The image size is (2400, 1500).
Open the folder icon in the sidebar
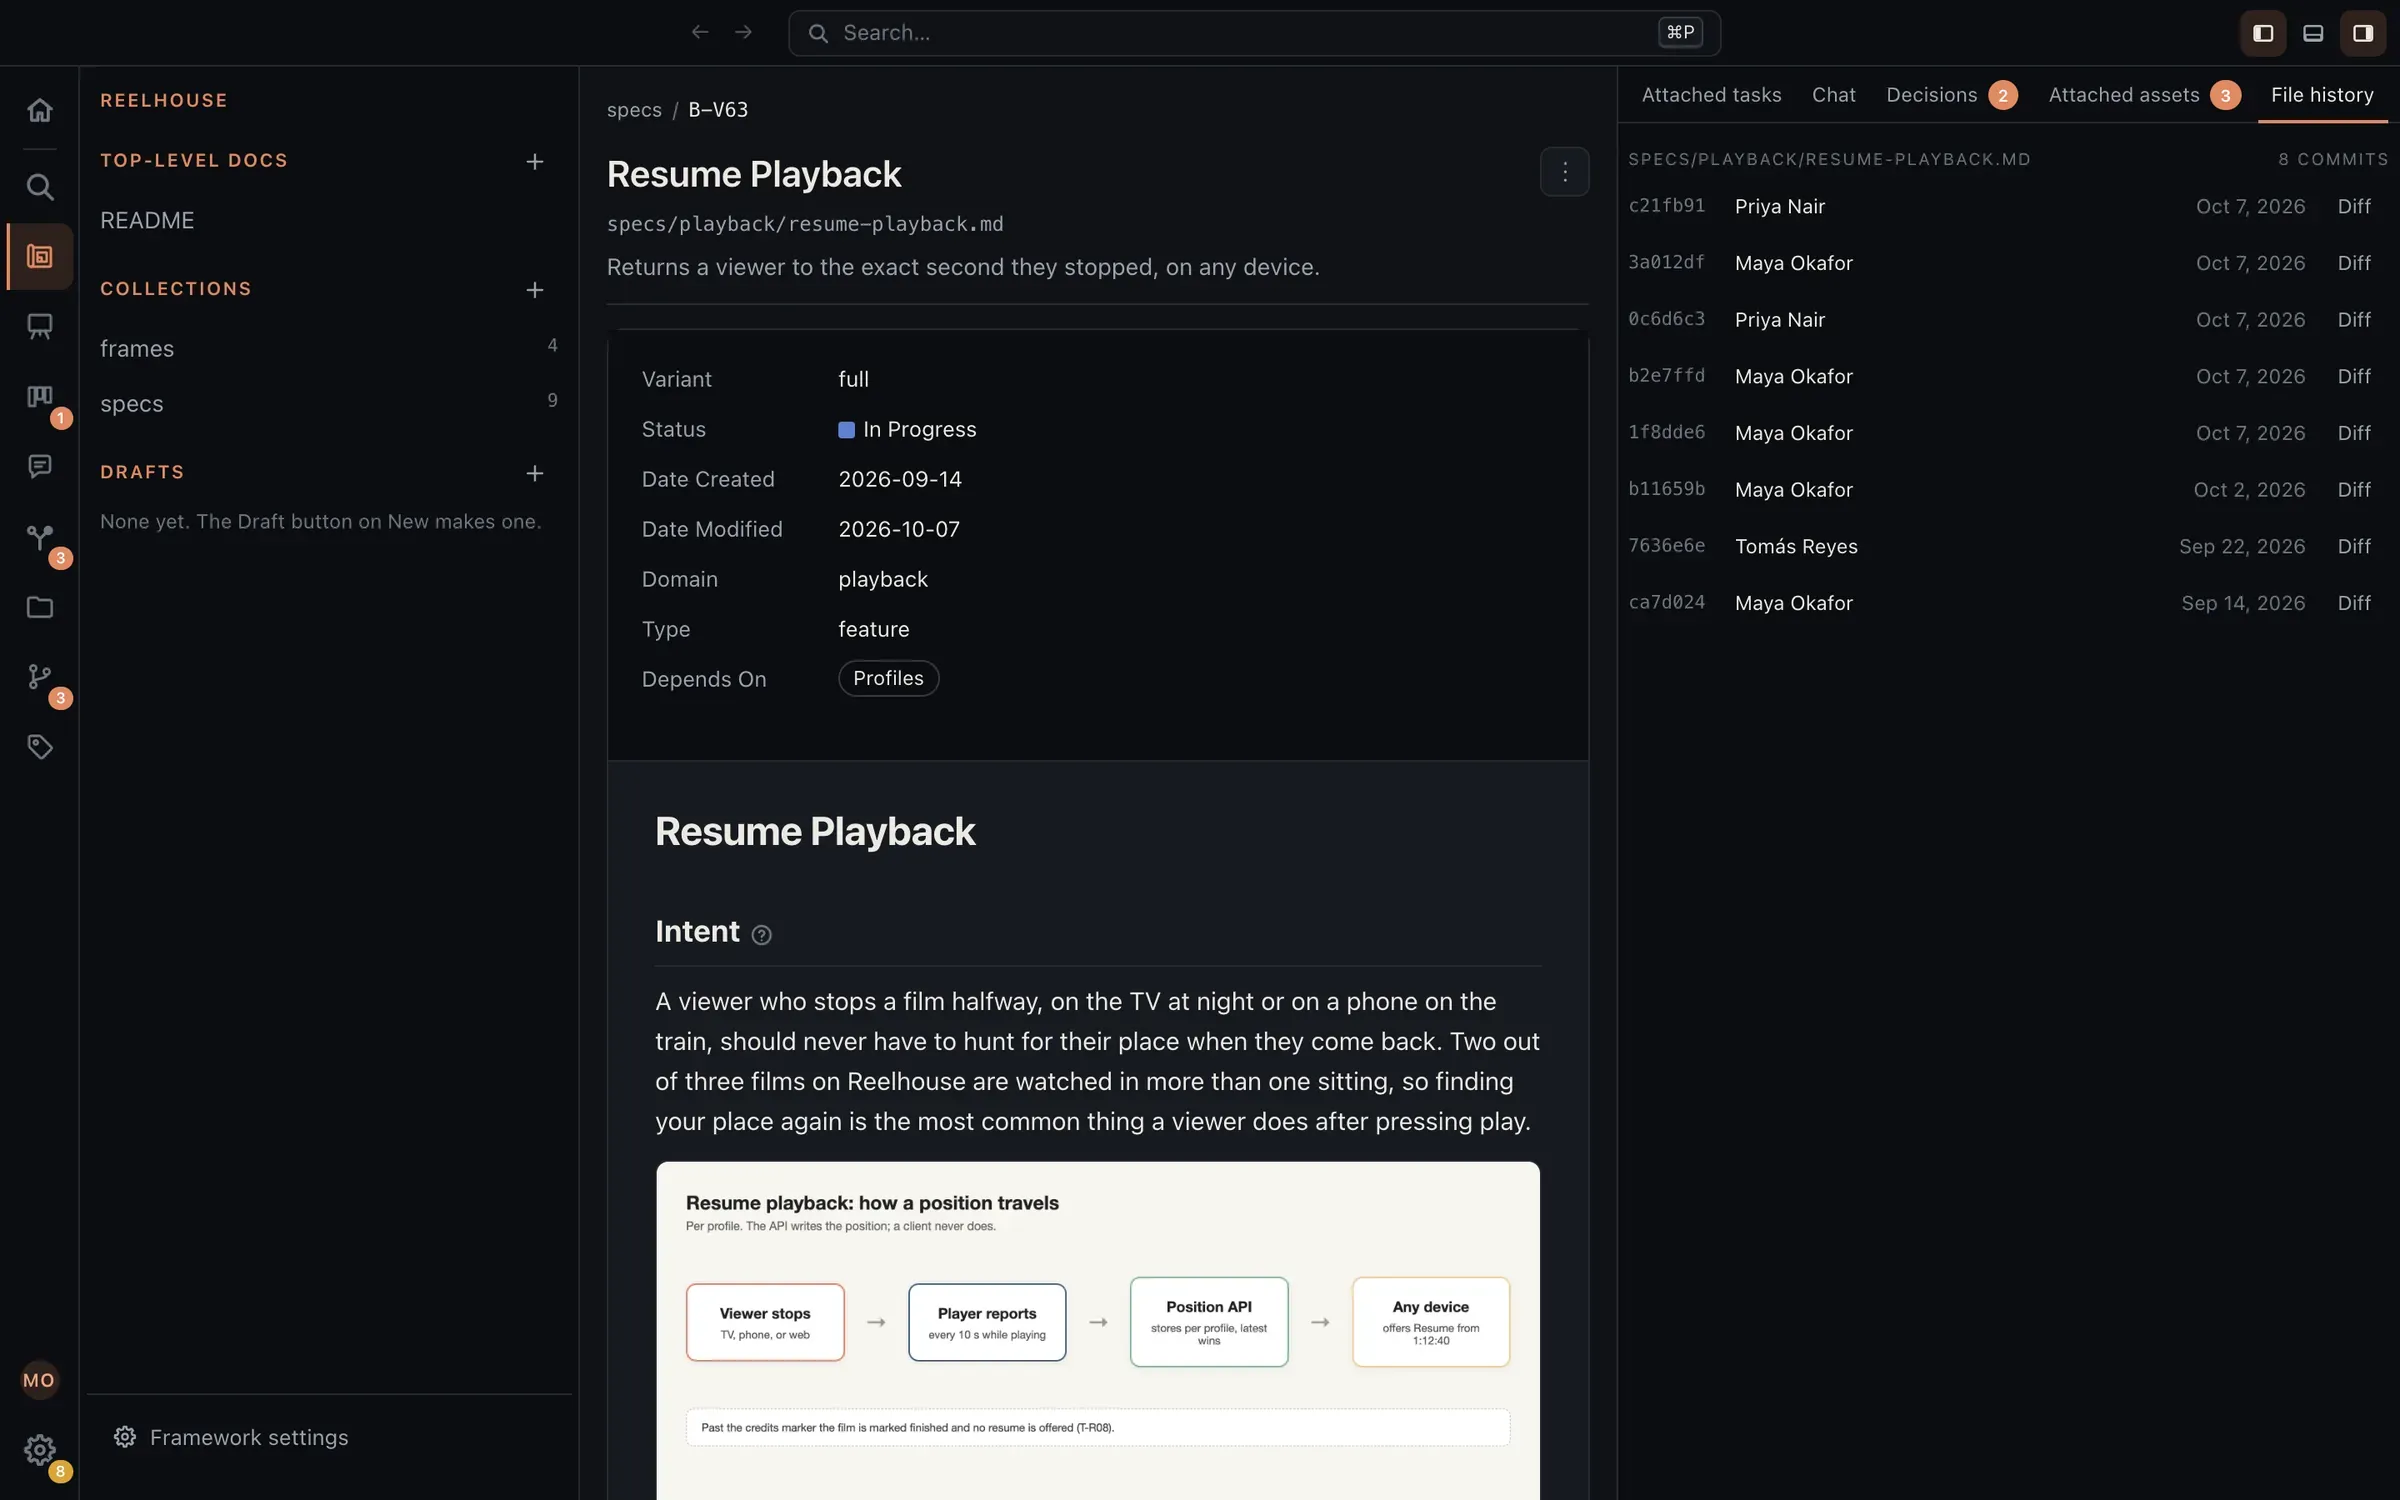[x=39, y=607]
